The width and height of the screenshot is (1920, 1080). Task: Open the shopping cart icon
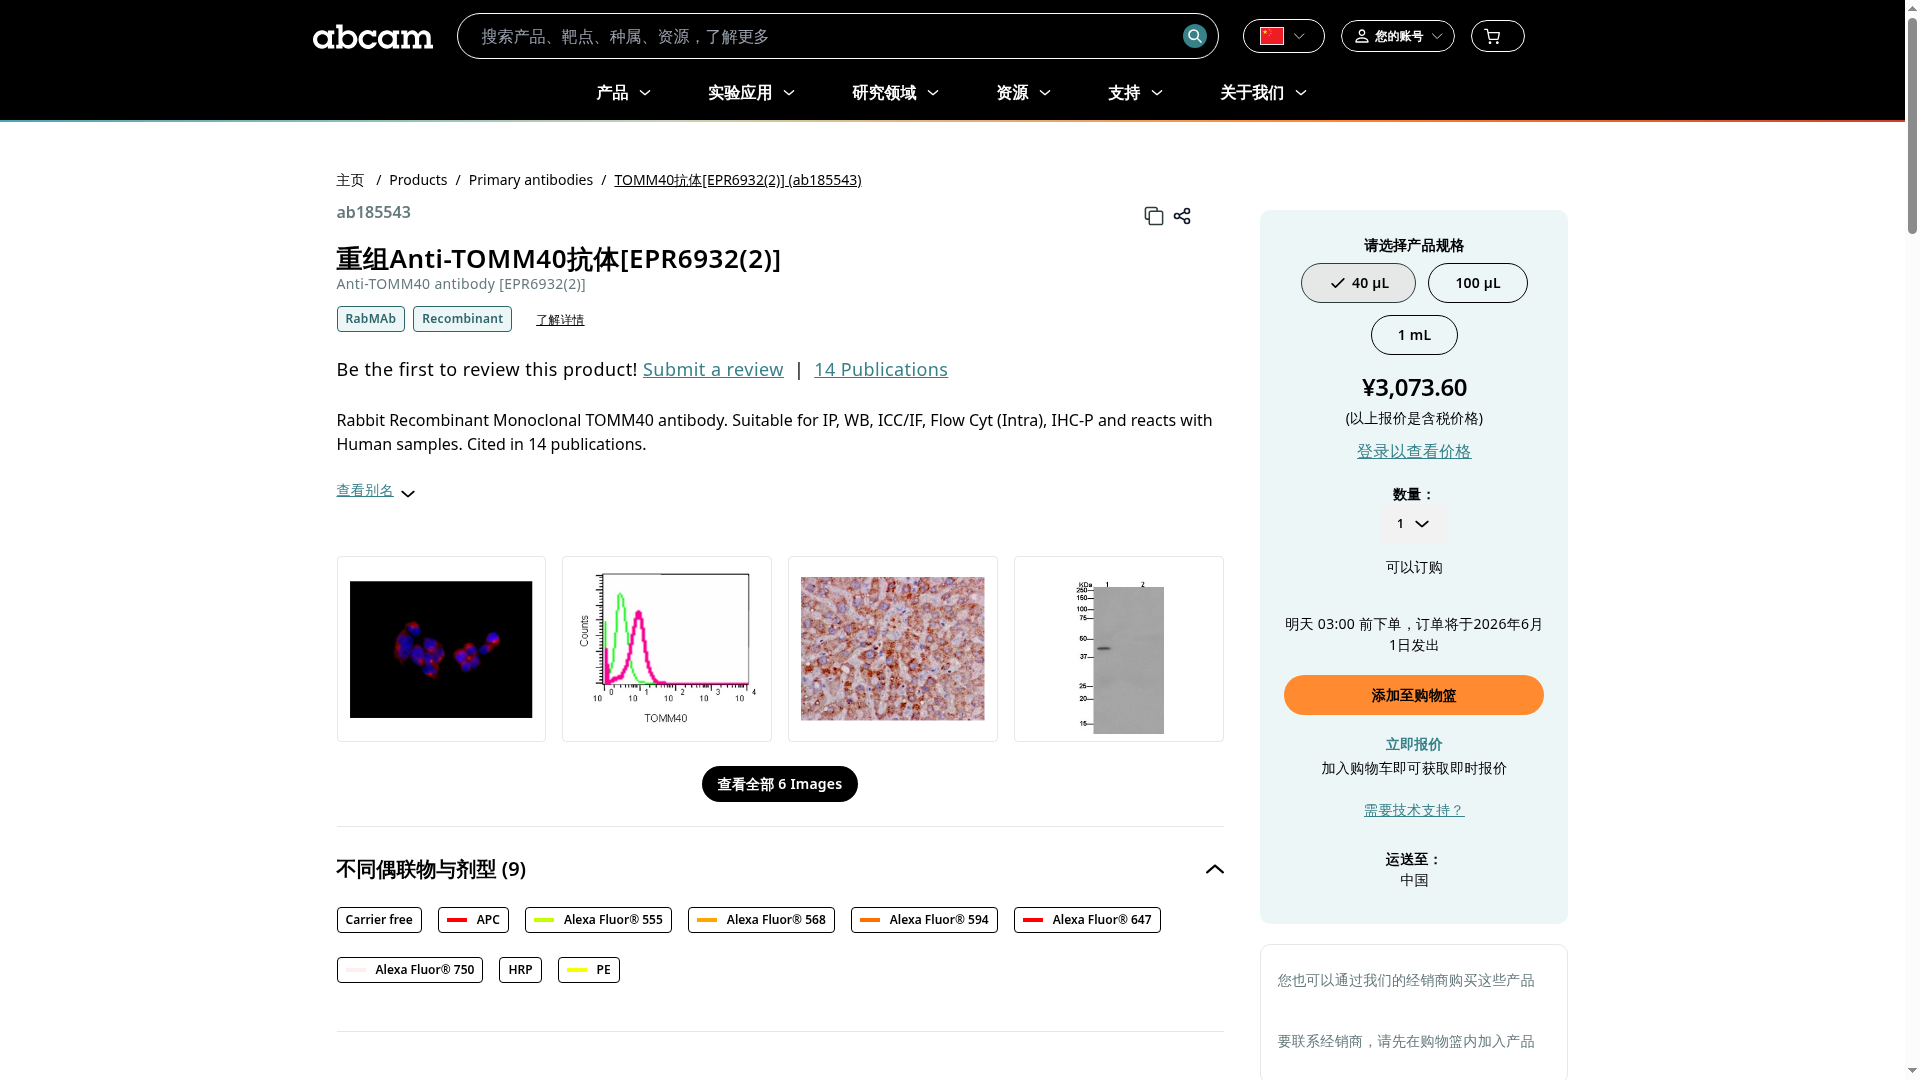(x=1497, y=36)
